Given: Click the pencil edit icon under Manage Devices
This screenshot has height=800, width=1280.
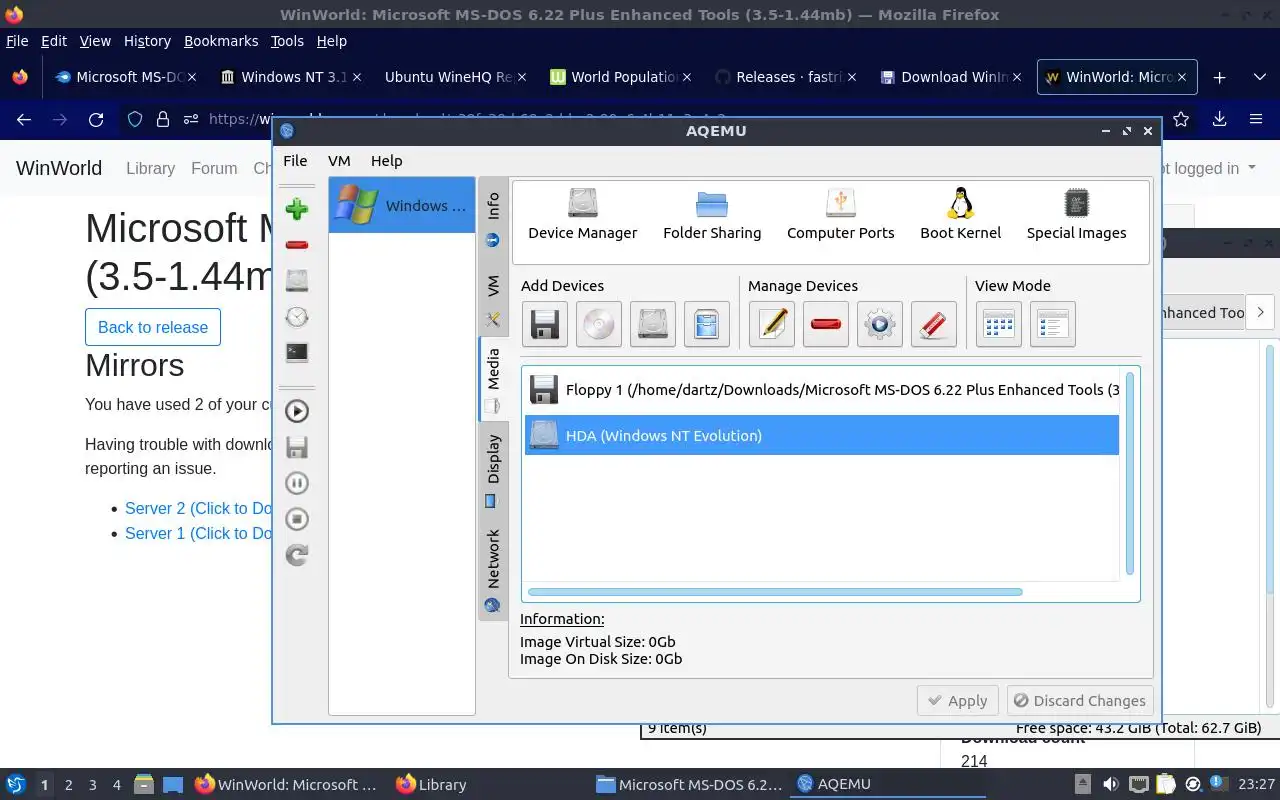Looking at the screenshot, I should (x=772, y=324).
